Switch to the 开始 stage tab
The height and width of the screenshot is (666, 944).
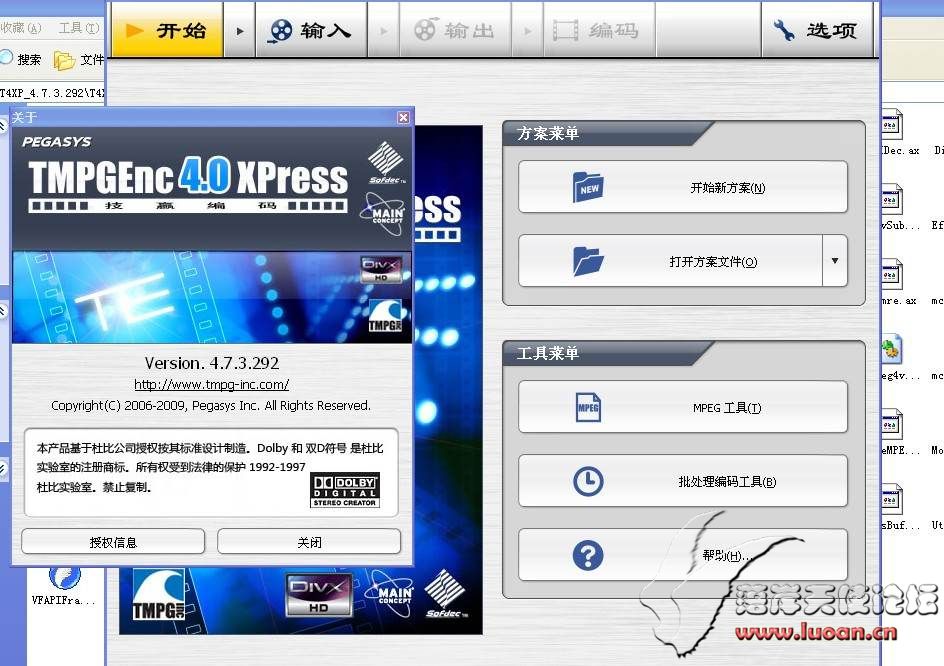tap(167, 30)
